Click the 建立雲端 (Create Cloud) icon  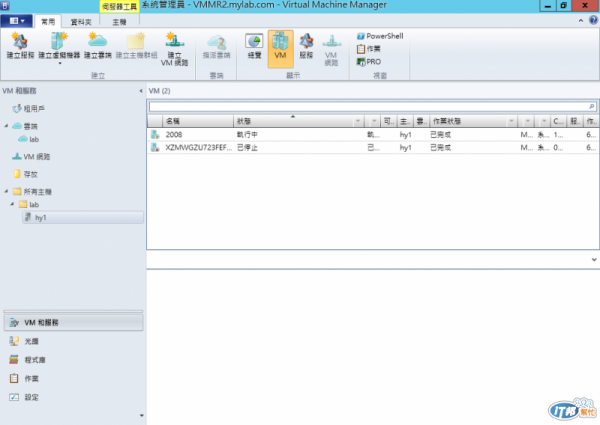pyautogui.click(x=98, y=46)
